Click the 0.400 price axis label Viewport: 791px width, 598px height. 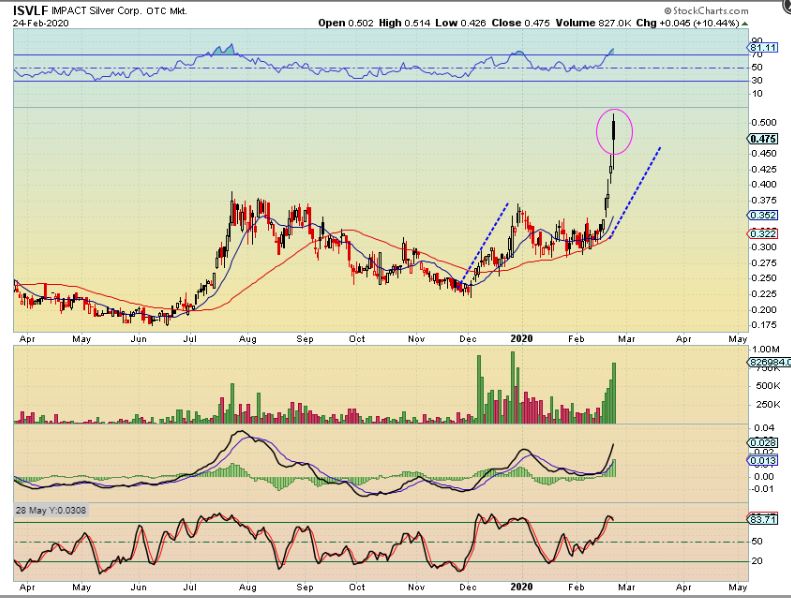pos(764,185)
